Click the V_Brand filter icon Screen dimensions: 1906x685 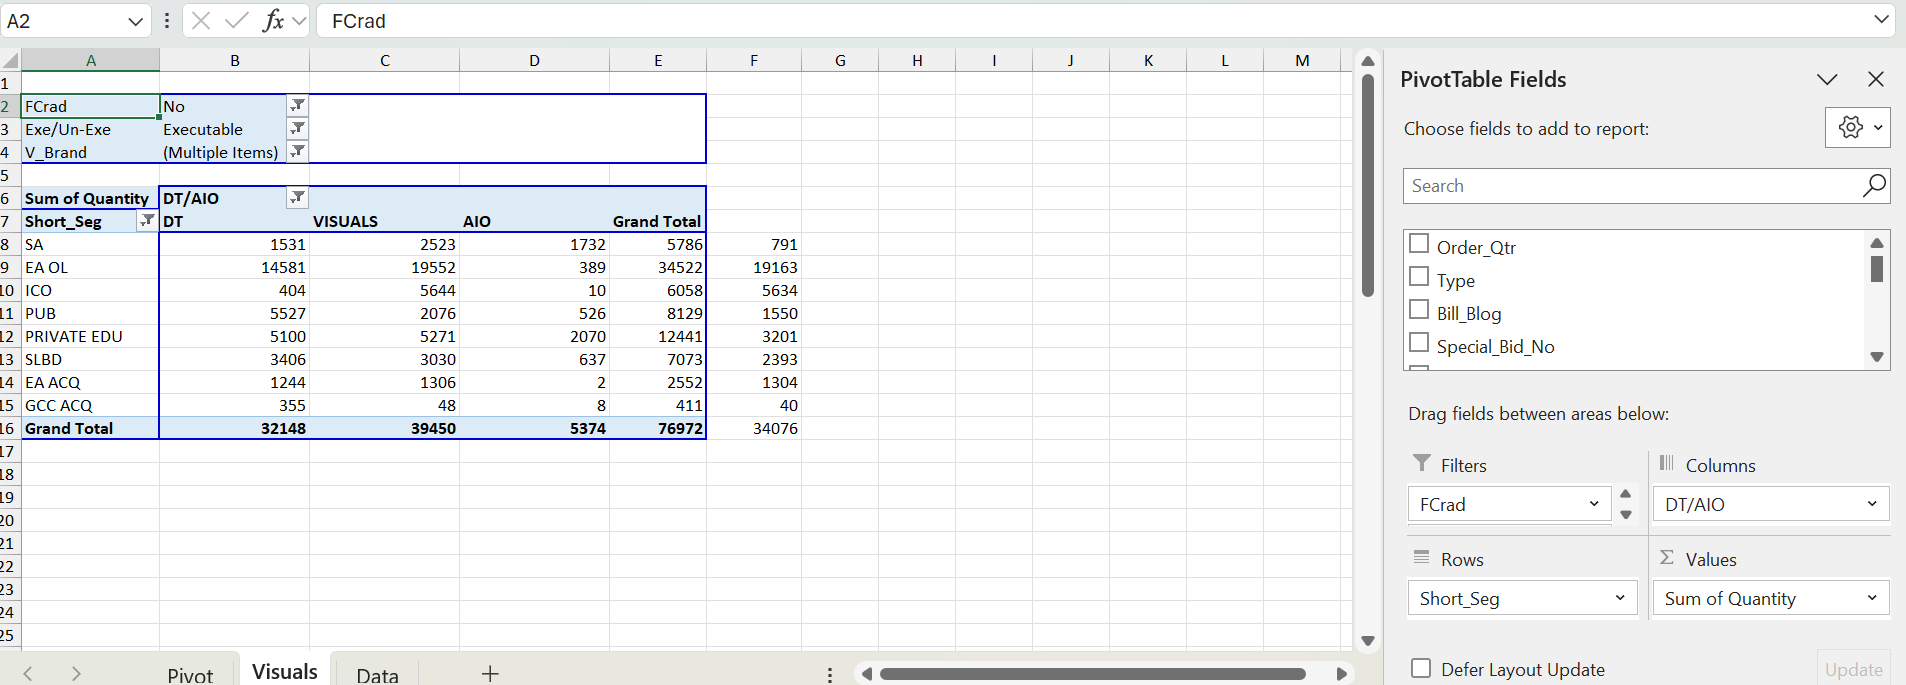click(x=297, y=151)
